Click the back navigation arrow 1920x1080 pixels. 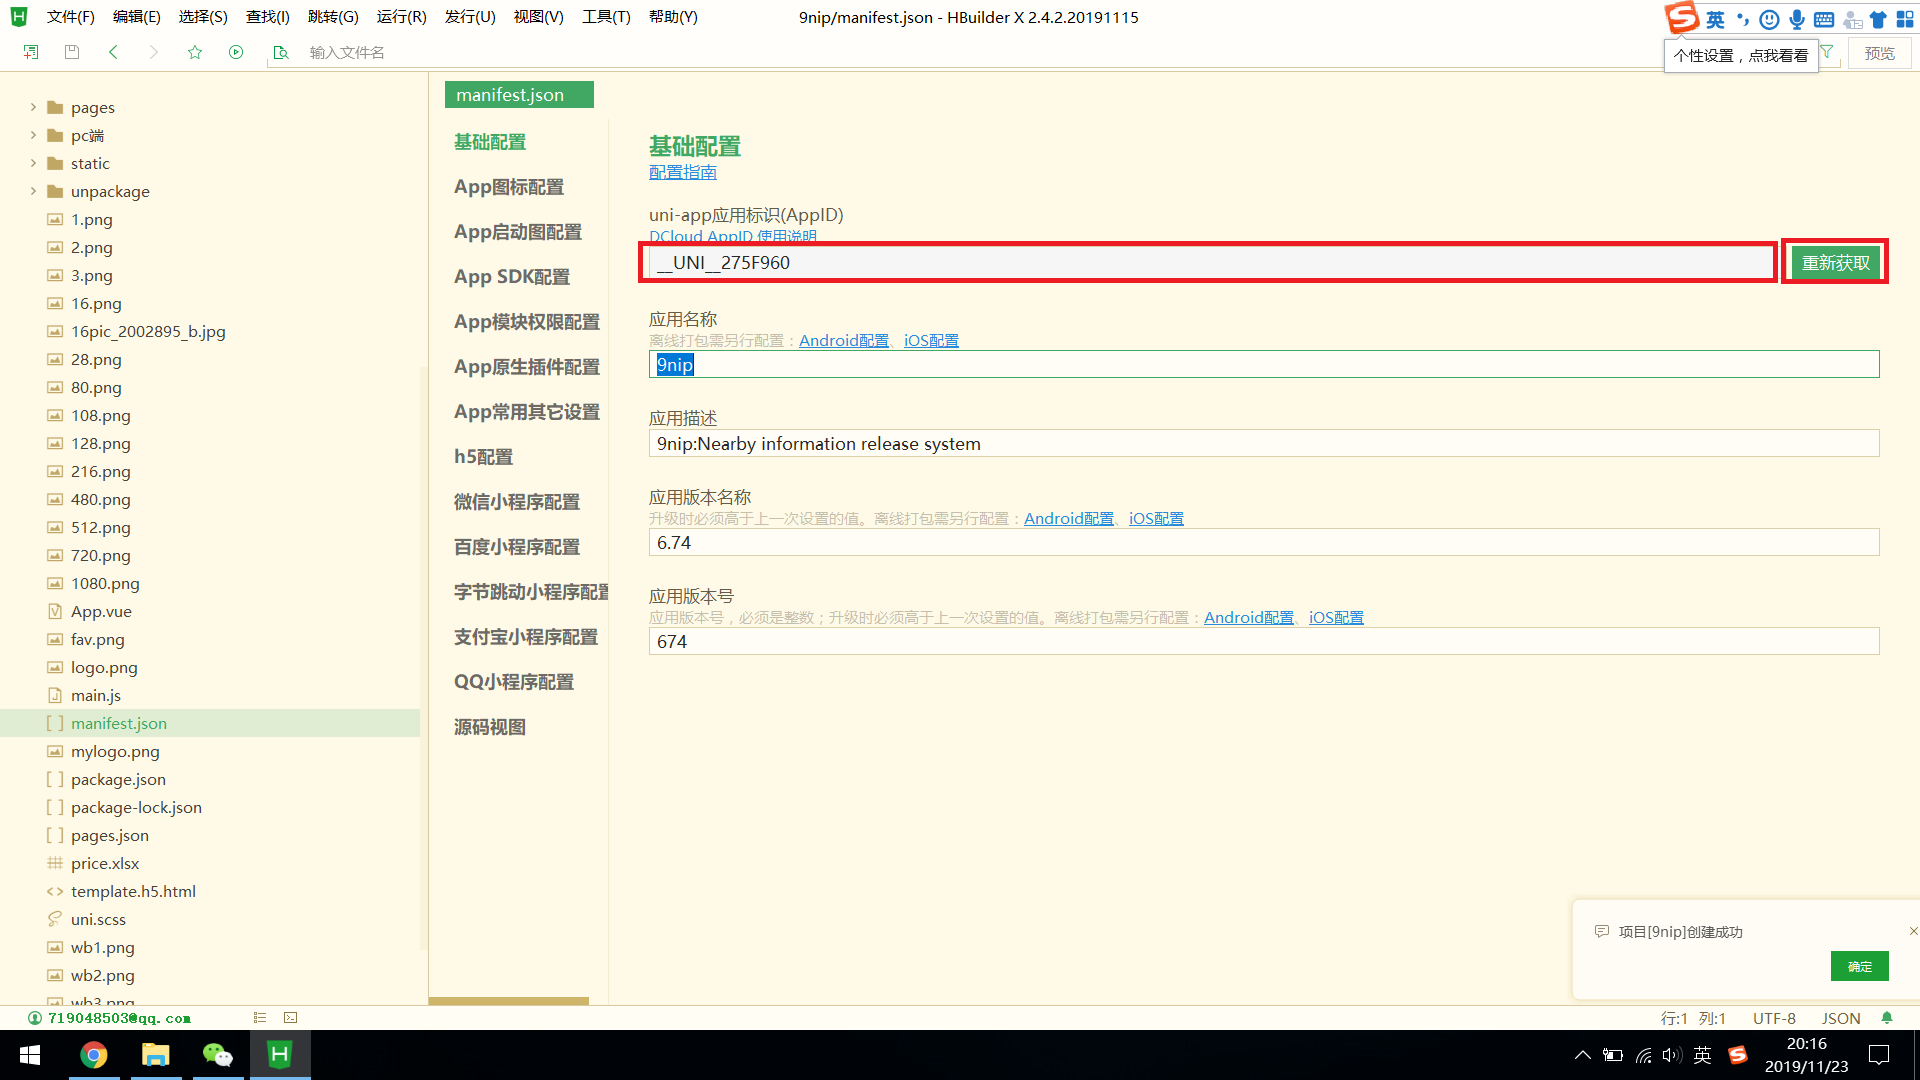click(113, 52)
